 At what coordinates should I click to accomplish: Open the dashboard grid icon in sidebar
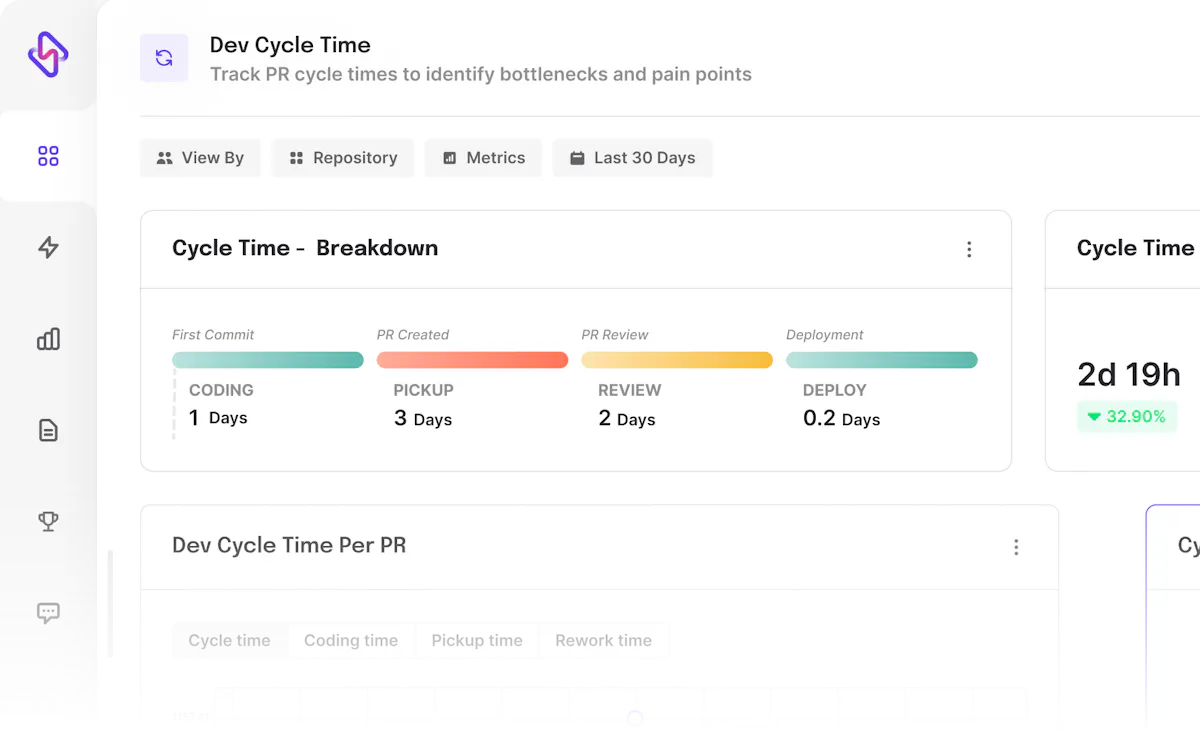(47, 156)
